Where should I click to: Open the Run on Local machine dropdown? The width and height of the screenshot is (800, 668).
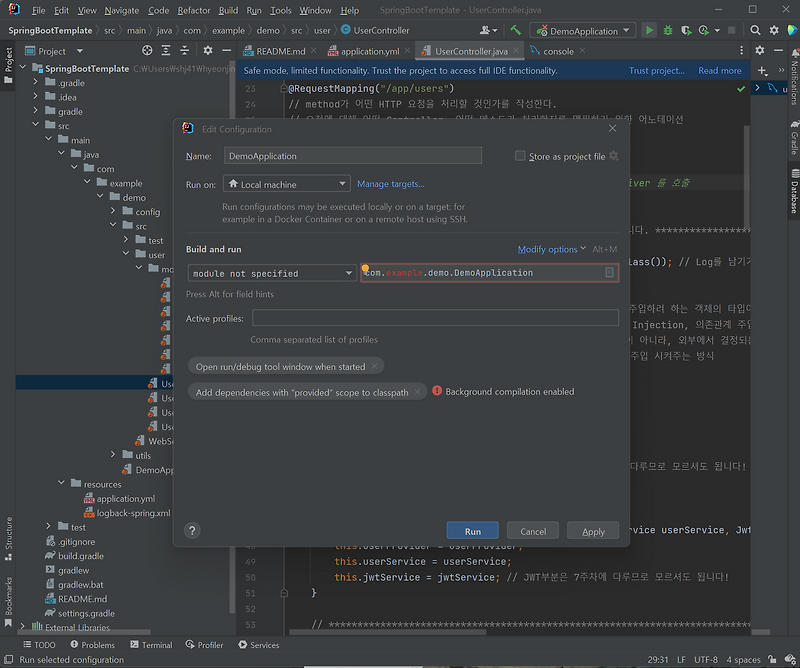(286, 184)
